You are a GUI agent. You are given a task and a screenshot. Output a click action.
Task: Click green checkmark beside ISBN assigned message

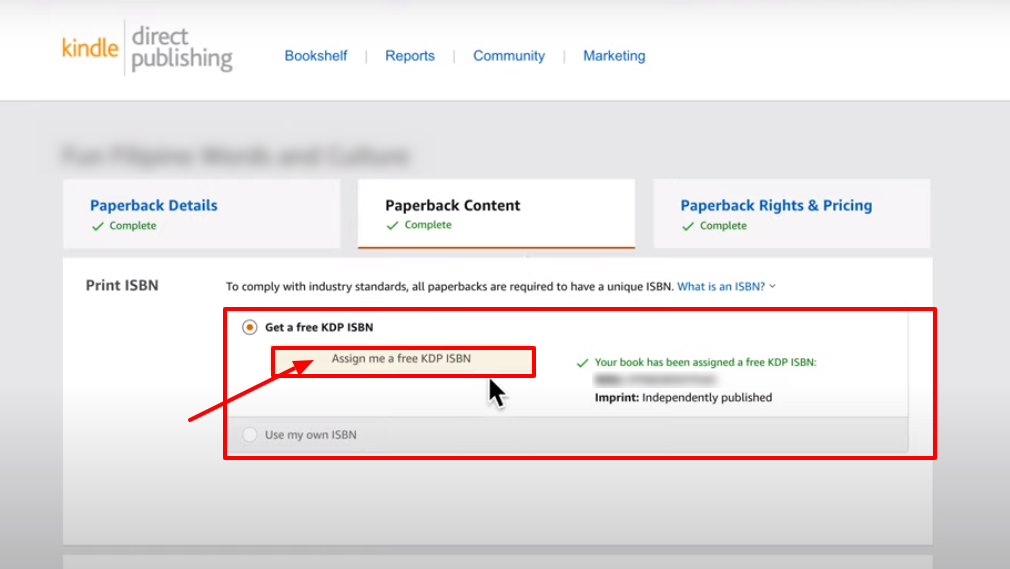[582, 363]
